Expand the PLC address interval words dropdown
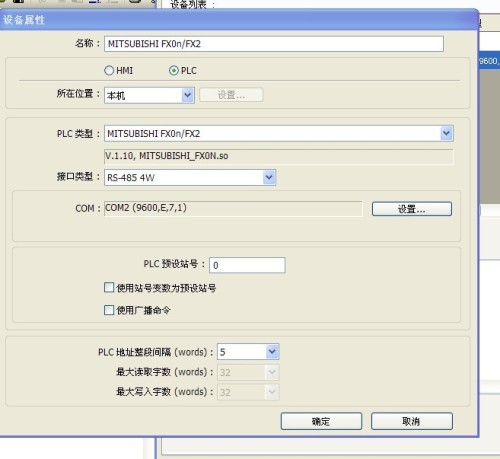Screen dimensions: 500x459 coord(272,352)
